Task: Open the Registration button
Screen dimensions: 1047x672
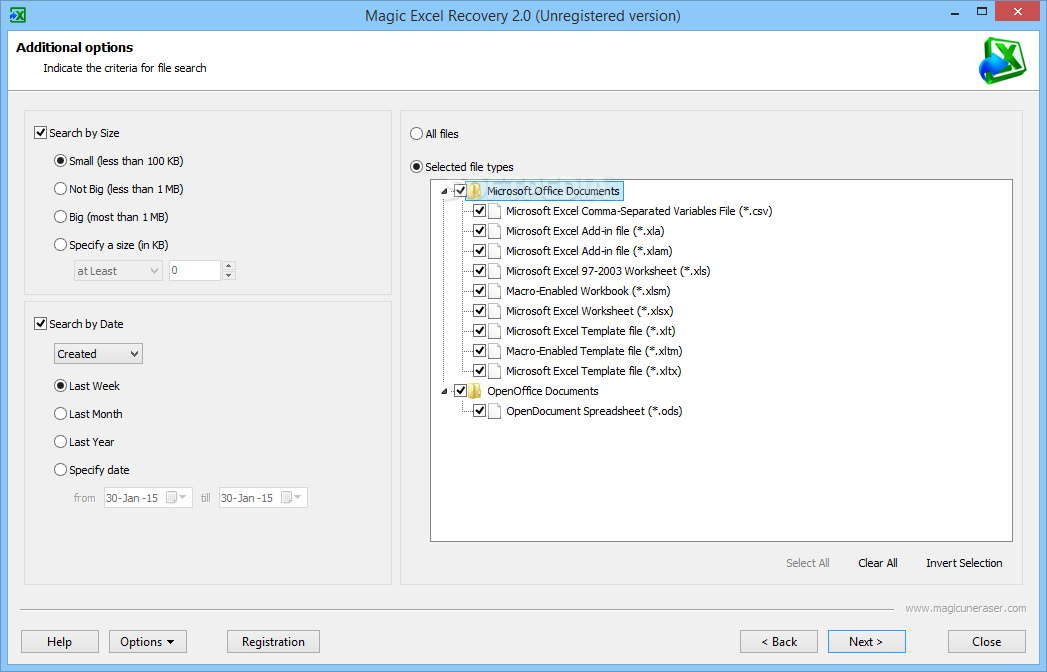Action: click(273, 642)
